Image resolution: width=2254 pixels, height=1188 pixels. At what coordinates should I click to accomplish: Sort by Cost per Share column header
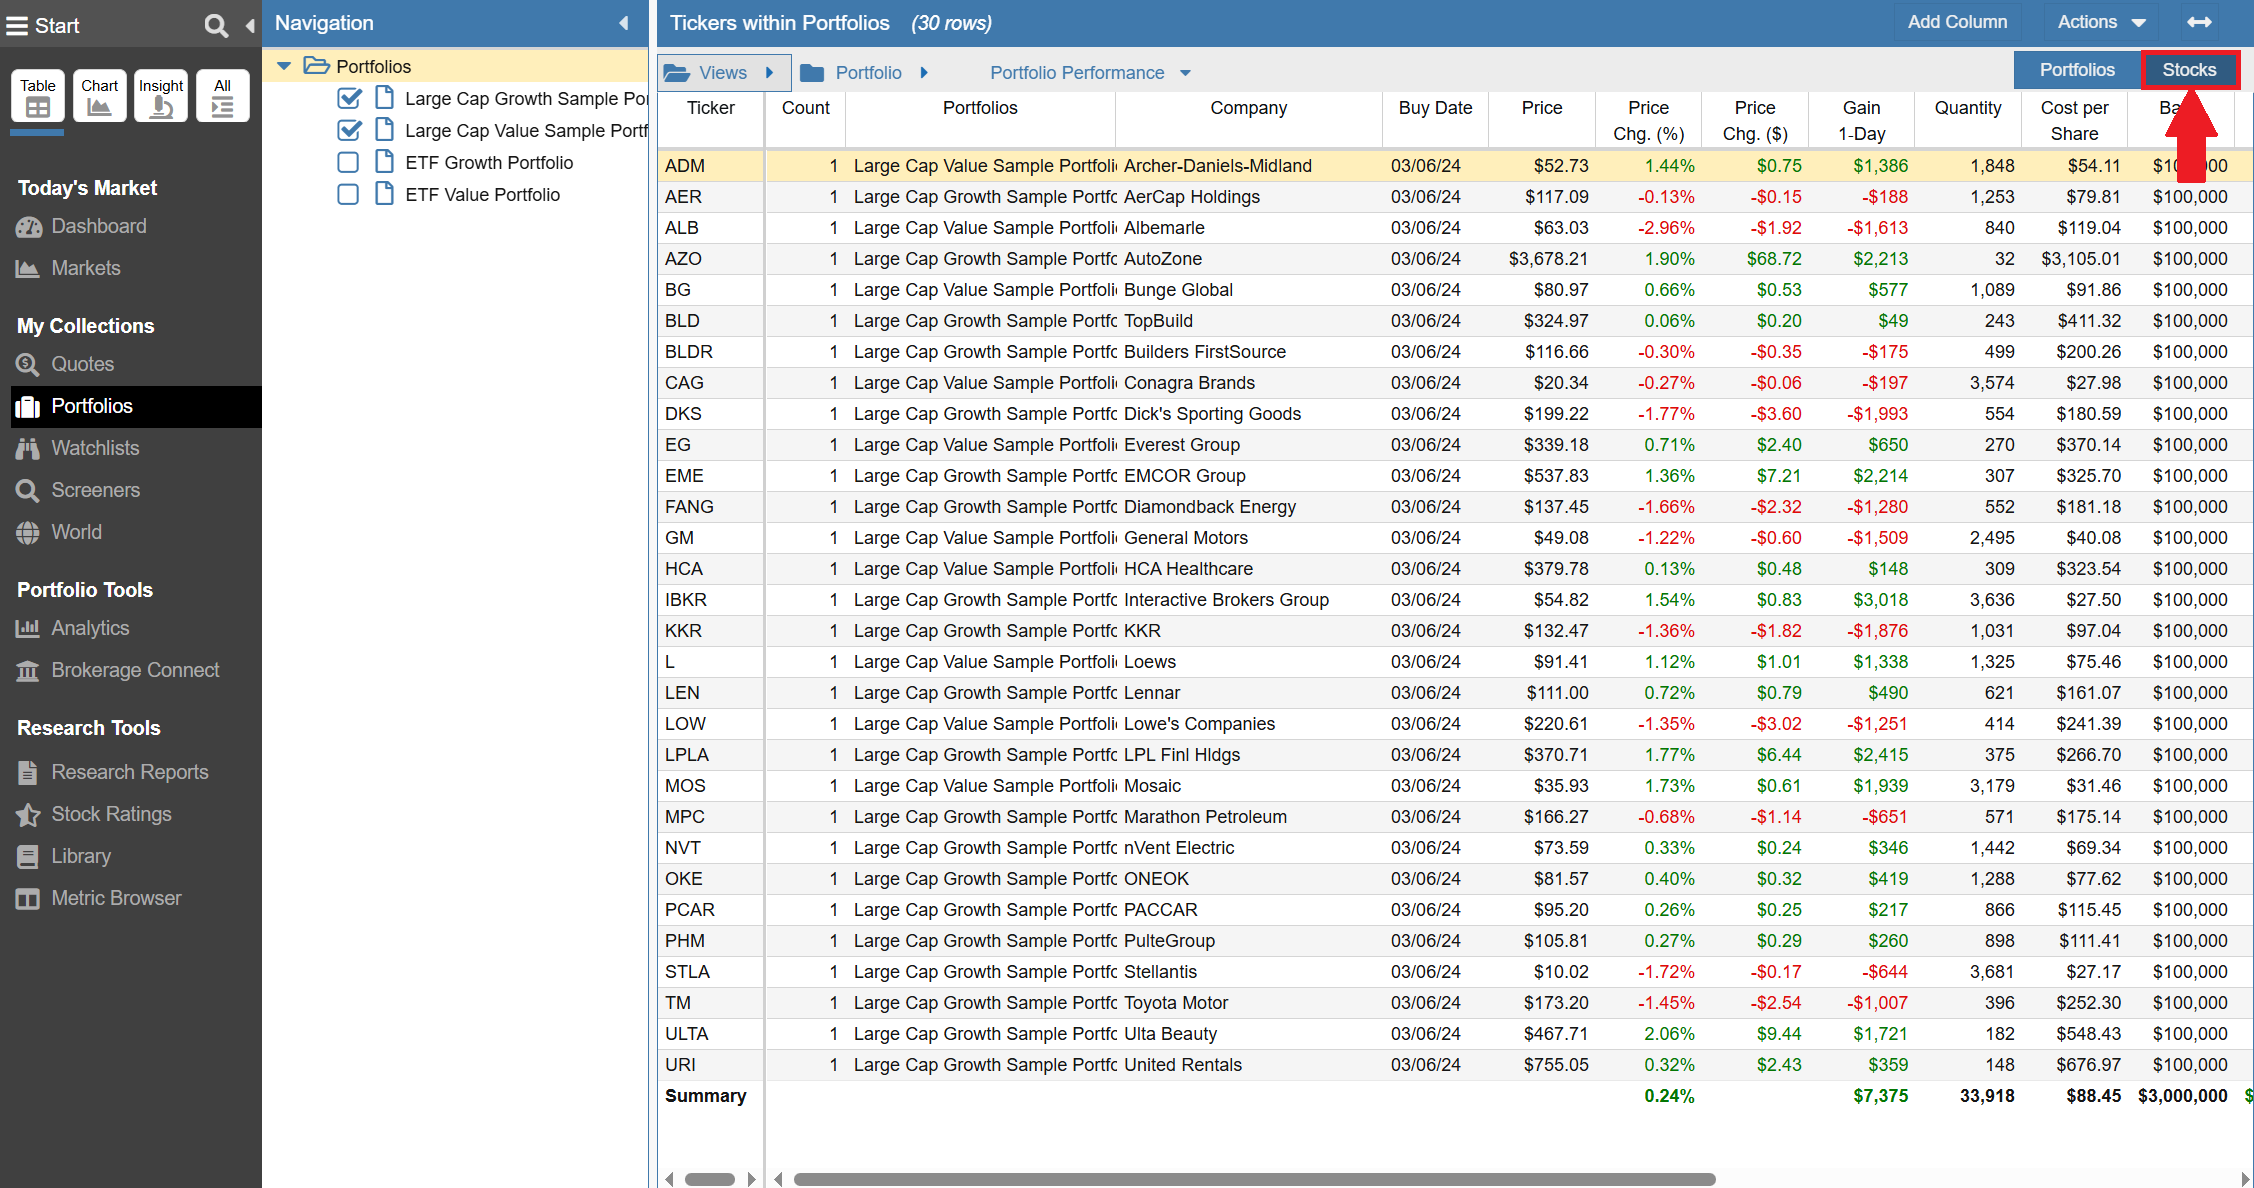pos(2074,120)
